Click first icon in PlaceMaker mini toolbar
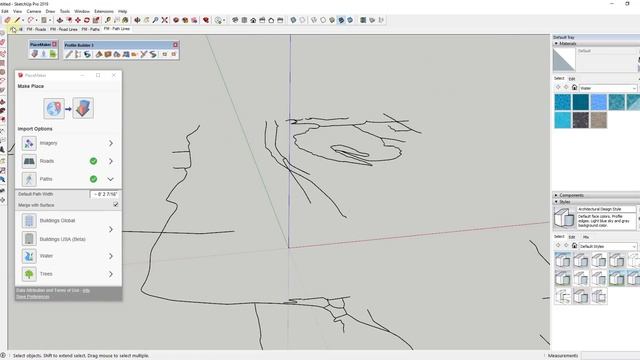This screenshot has width=640, height=360. tap(35, 54)
